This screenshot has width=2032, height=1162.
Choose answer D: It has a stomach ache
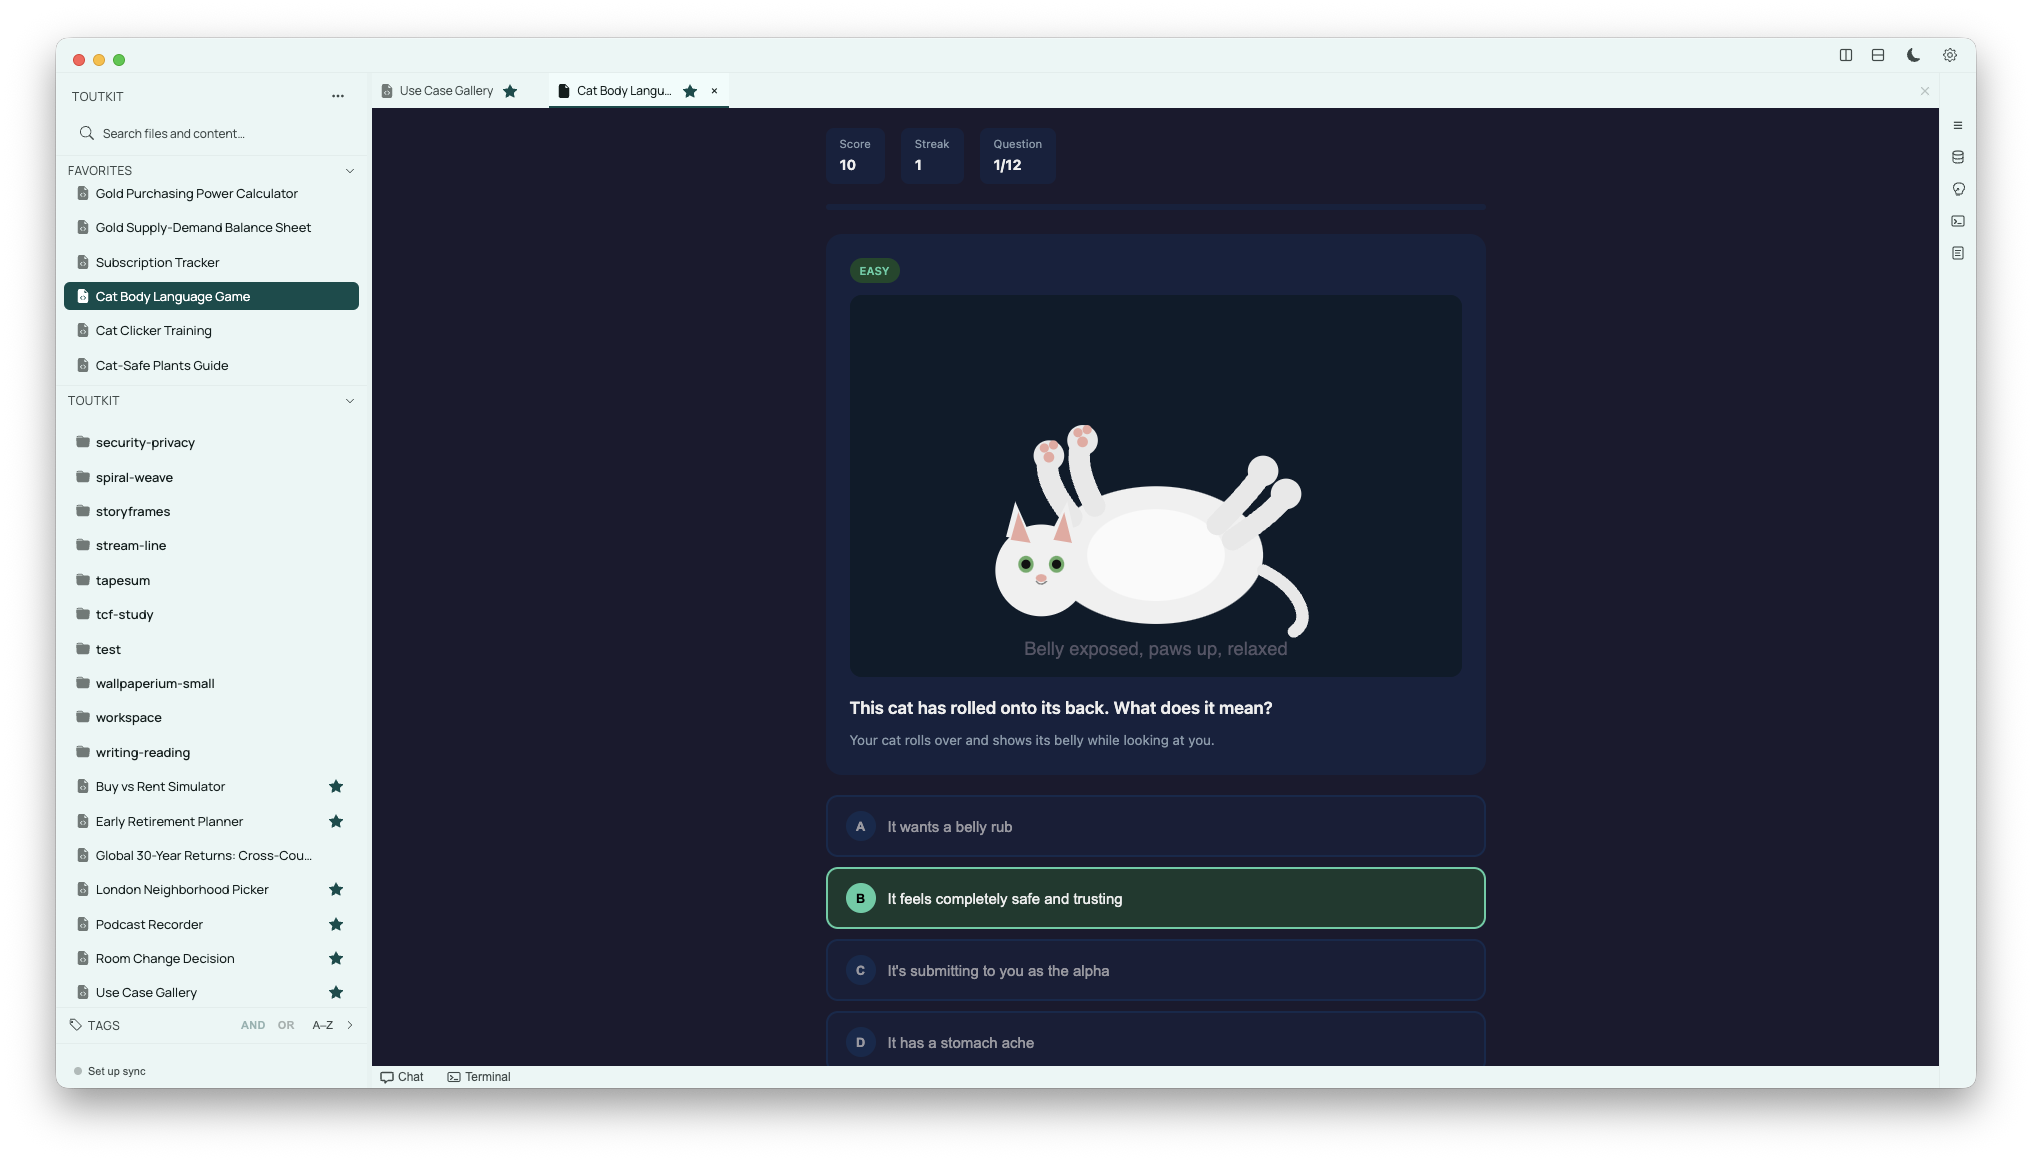1155,1040
